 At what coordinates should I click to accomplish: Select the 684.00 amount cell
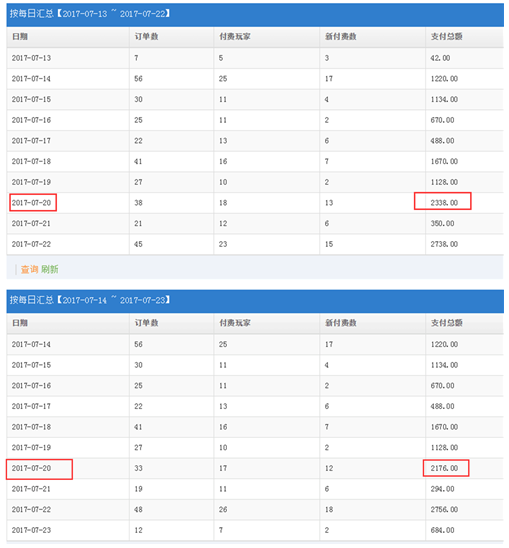tap(443, 530)
